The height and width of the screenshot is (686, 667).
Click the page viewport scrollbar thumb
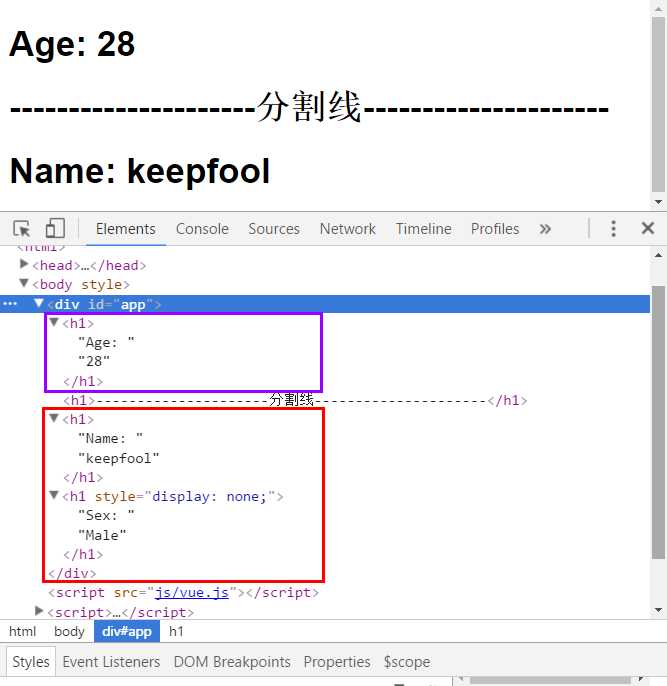click(658, 104)
